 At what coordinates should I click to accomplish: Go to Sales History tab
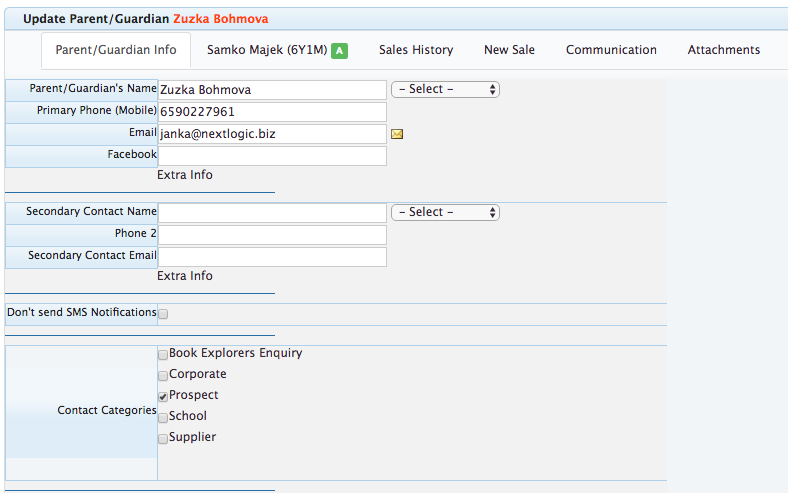coord(416,50)
